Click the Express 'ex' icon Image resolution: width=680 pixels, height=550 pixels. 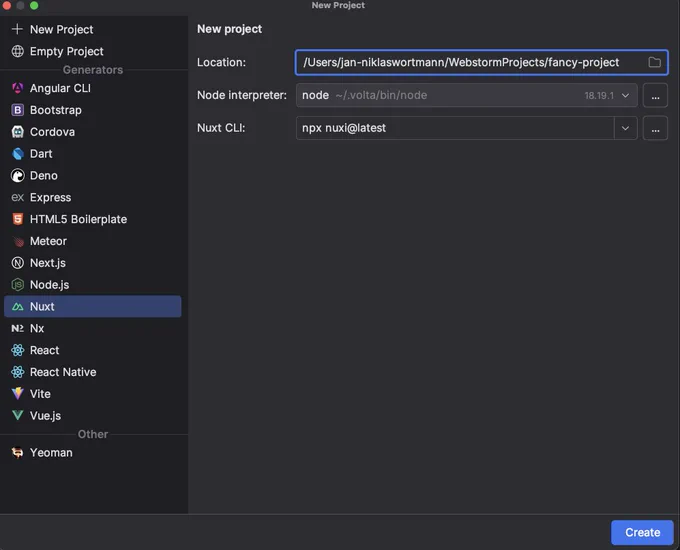click(x=17, y=197)
